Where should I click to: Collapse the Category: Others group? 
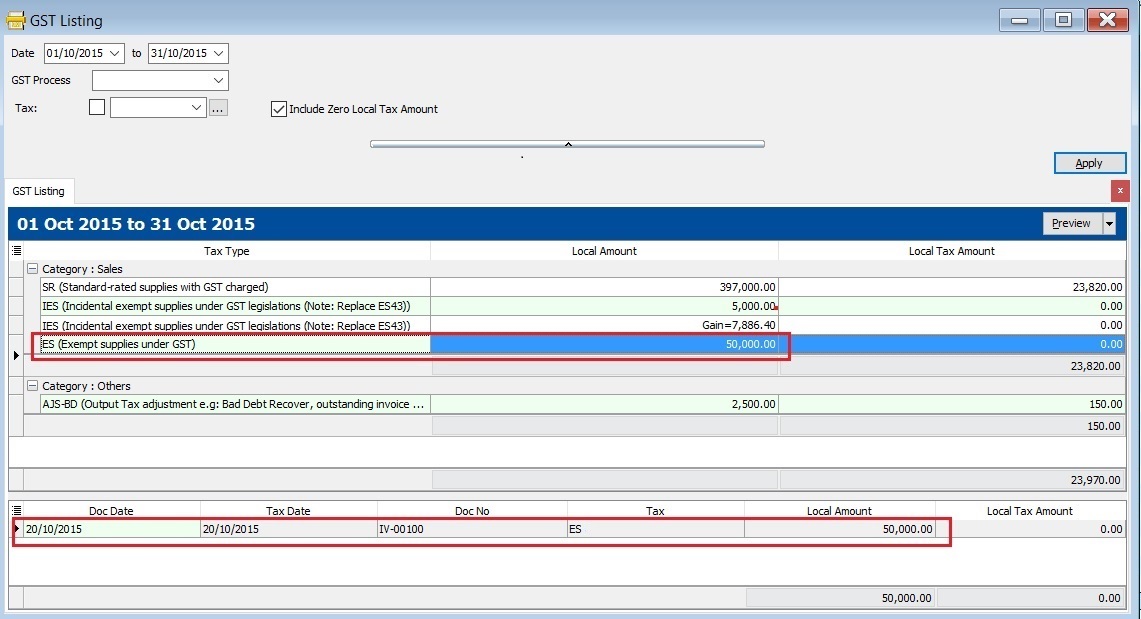coord(33,386)
